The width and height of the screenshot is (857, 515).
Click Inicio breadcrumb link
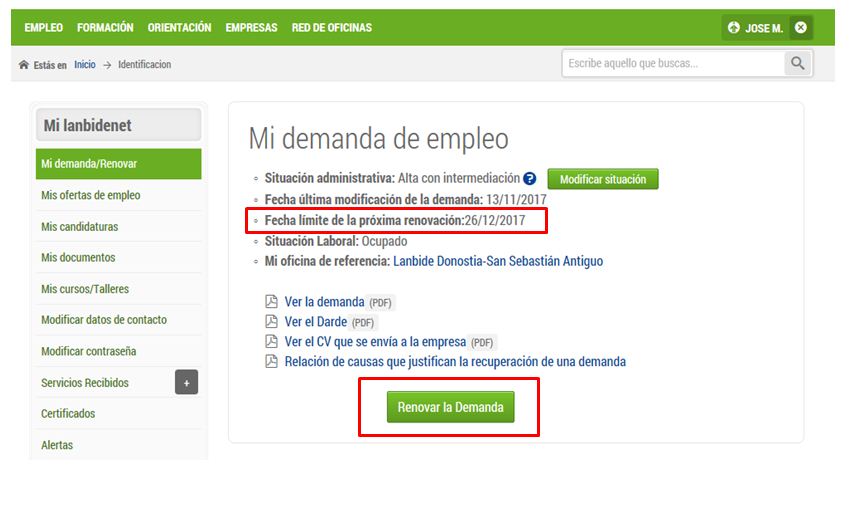tap(85, 65)
